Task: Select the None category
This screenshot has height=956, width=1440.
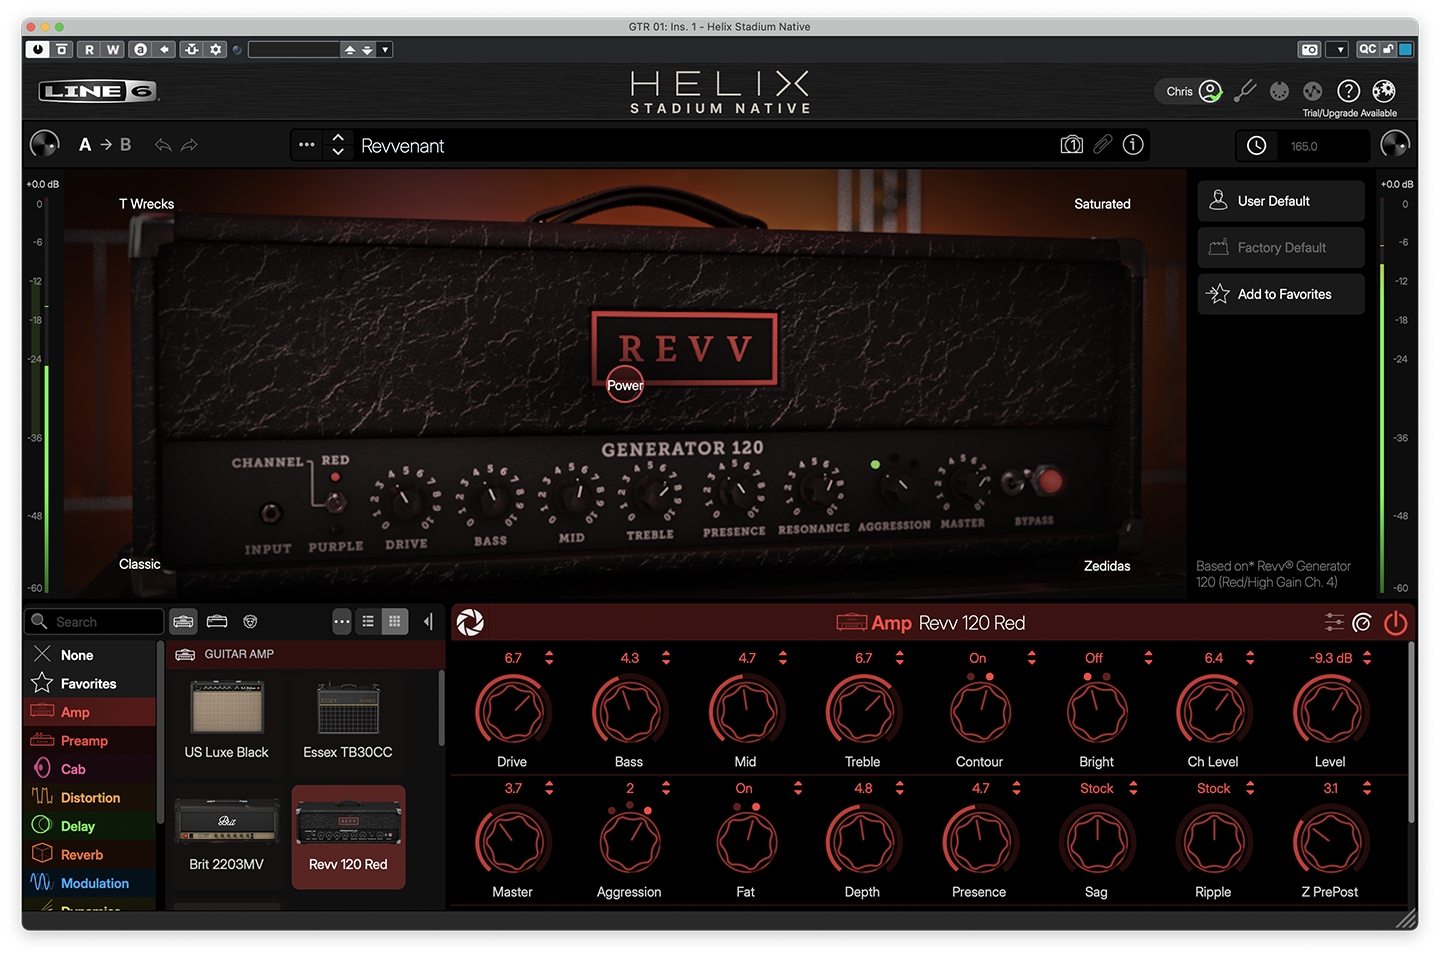Action: [89, 655]
